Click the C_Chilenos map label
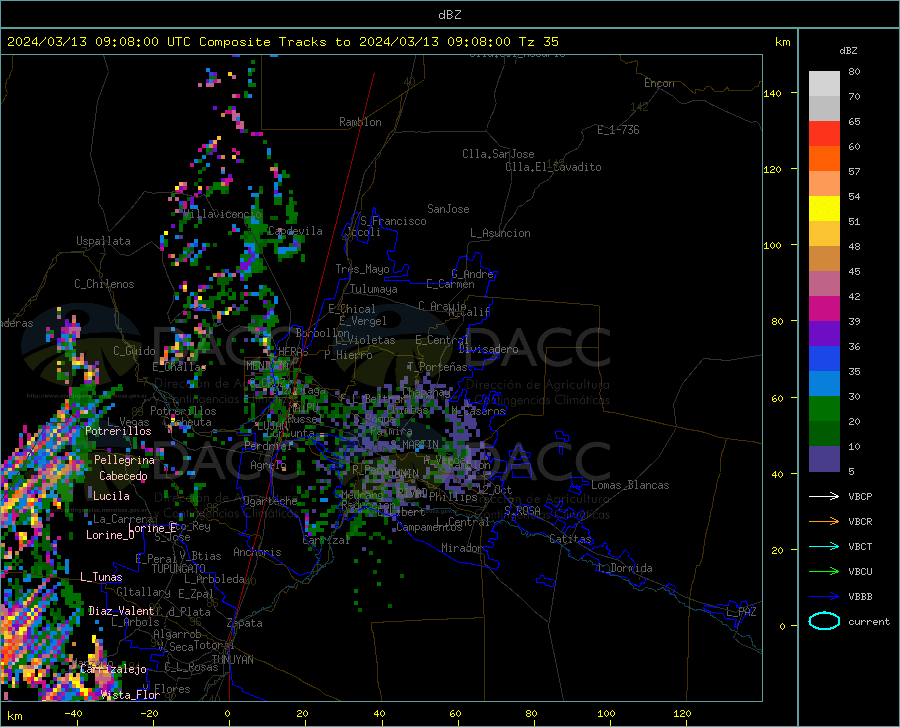The height and width of the screenshot is (727, 900). coord(104,284)
